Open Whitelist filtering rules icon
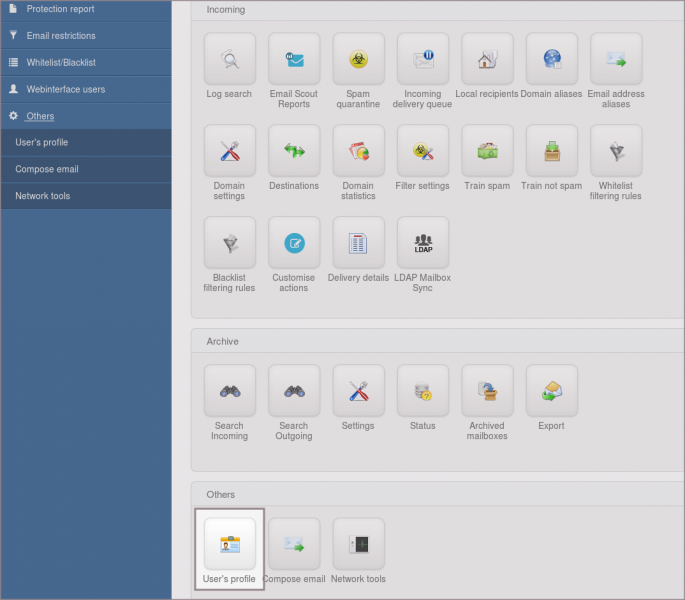Screen dimensions: 685x600 [615, 151]
